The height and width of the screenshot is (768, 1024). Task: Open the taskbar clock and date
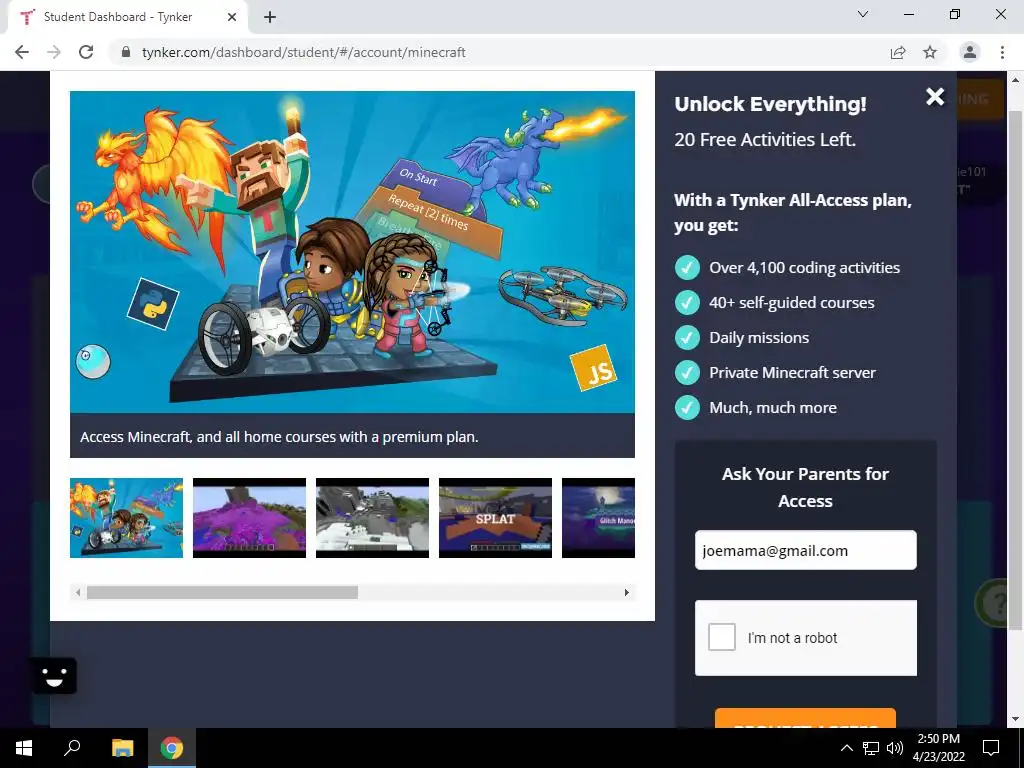tap(938, 748)
